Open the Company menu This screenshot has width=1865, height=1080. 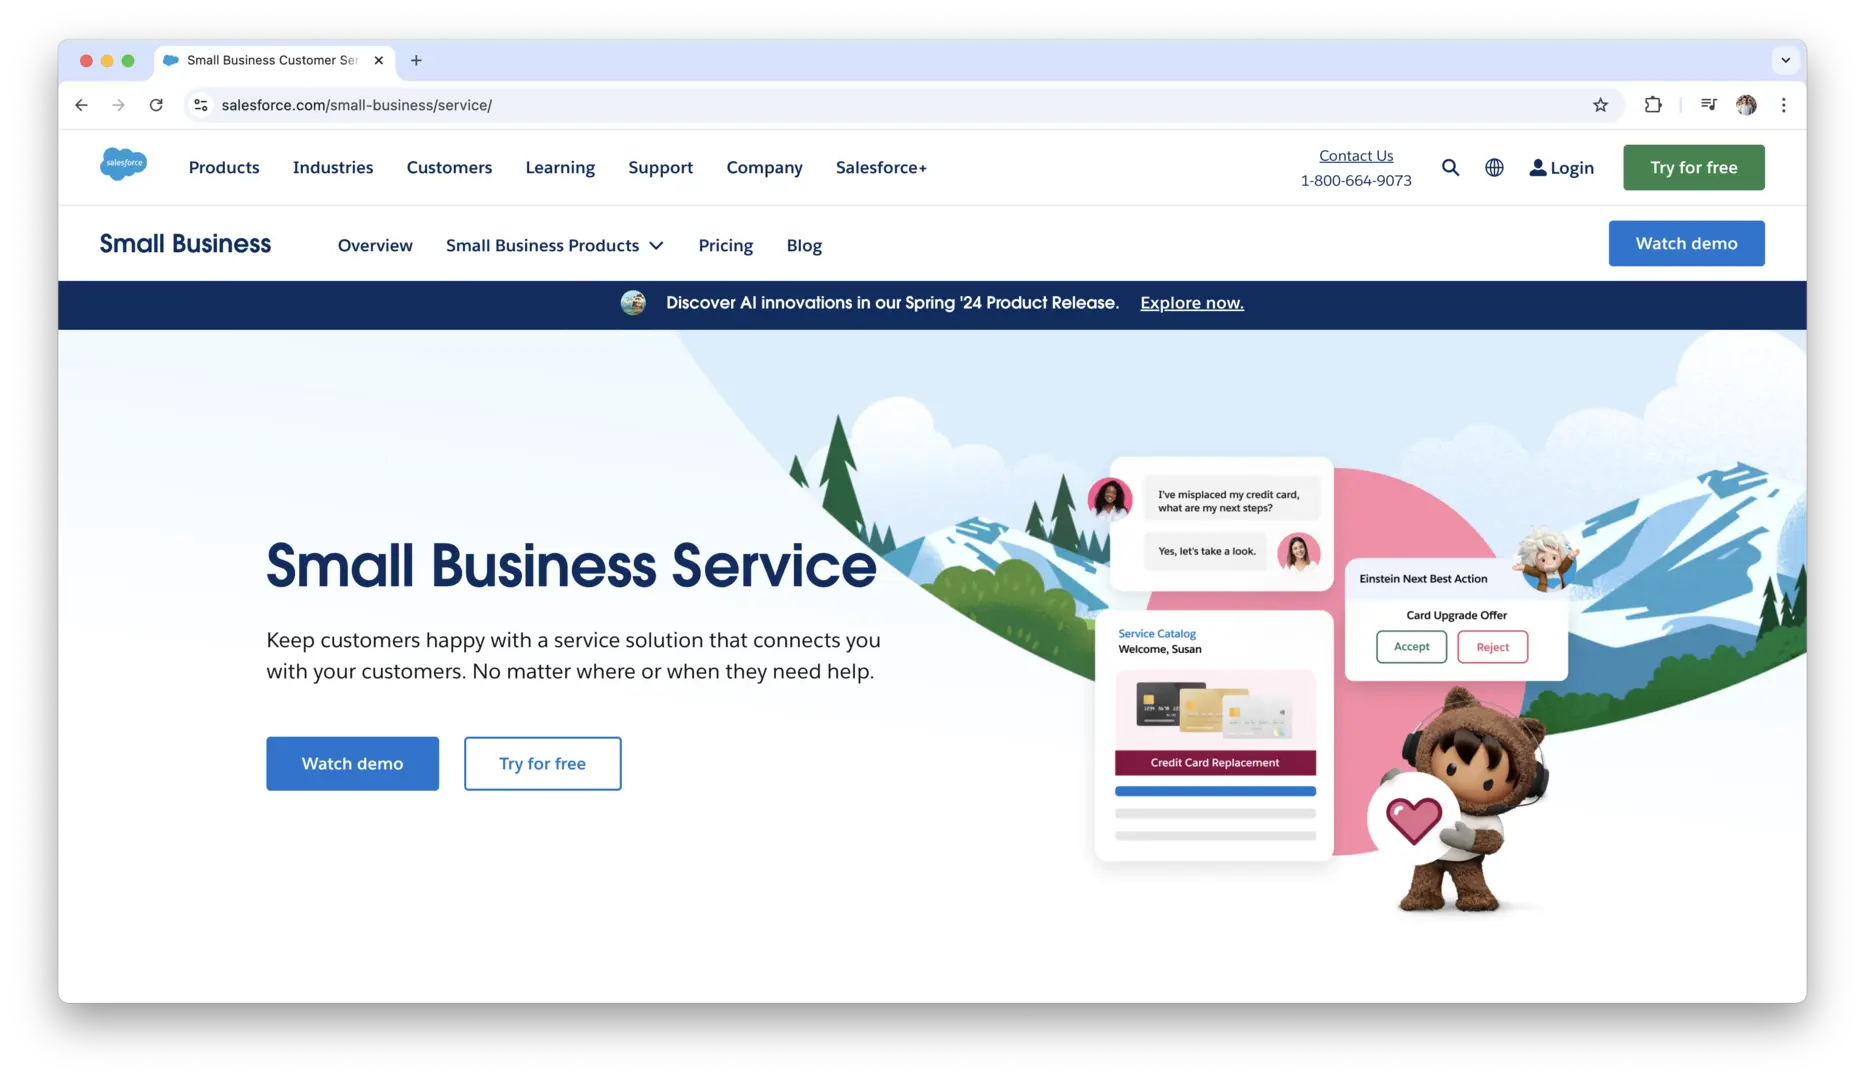click(764, 167)
